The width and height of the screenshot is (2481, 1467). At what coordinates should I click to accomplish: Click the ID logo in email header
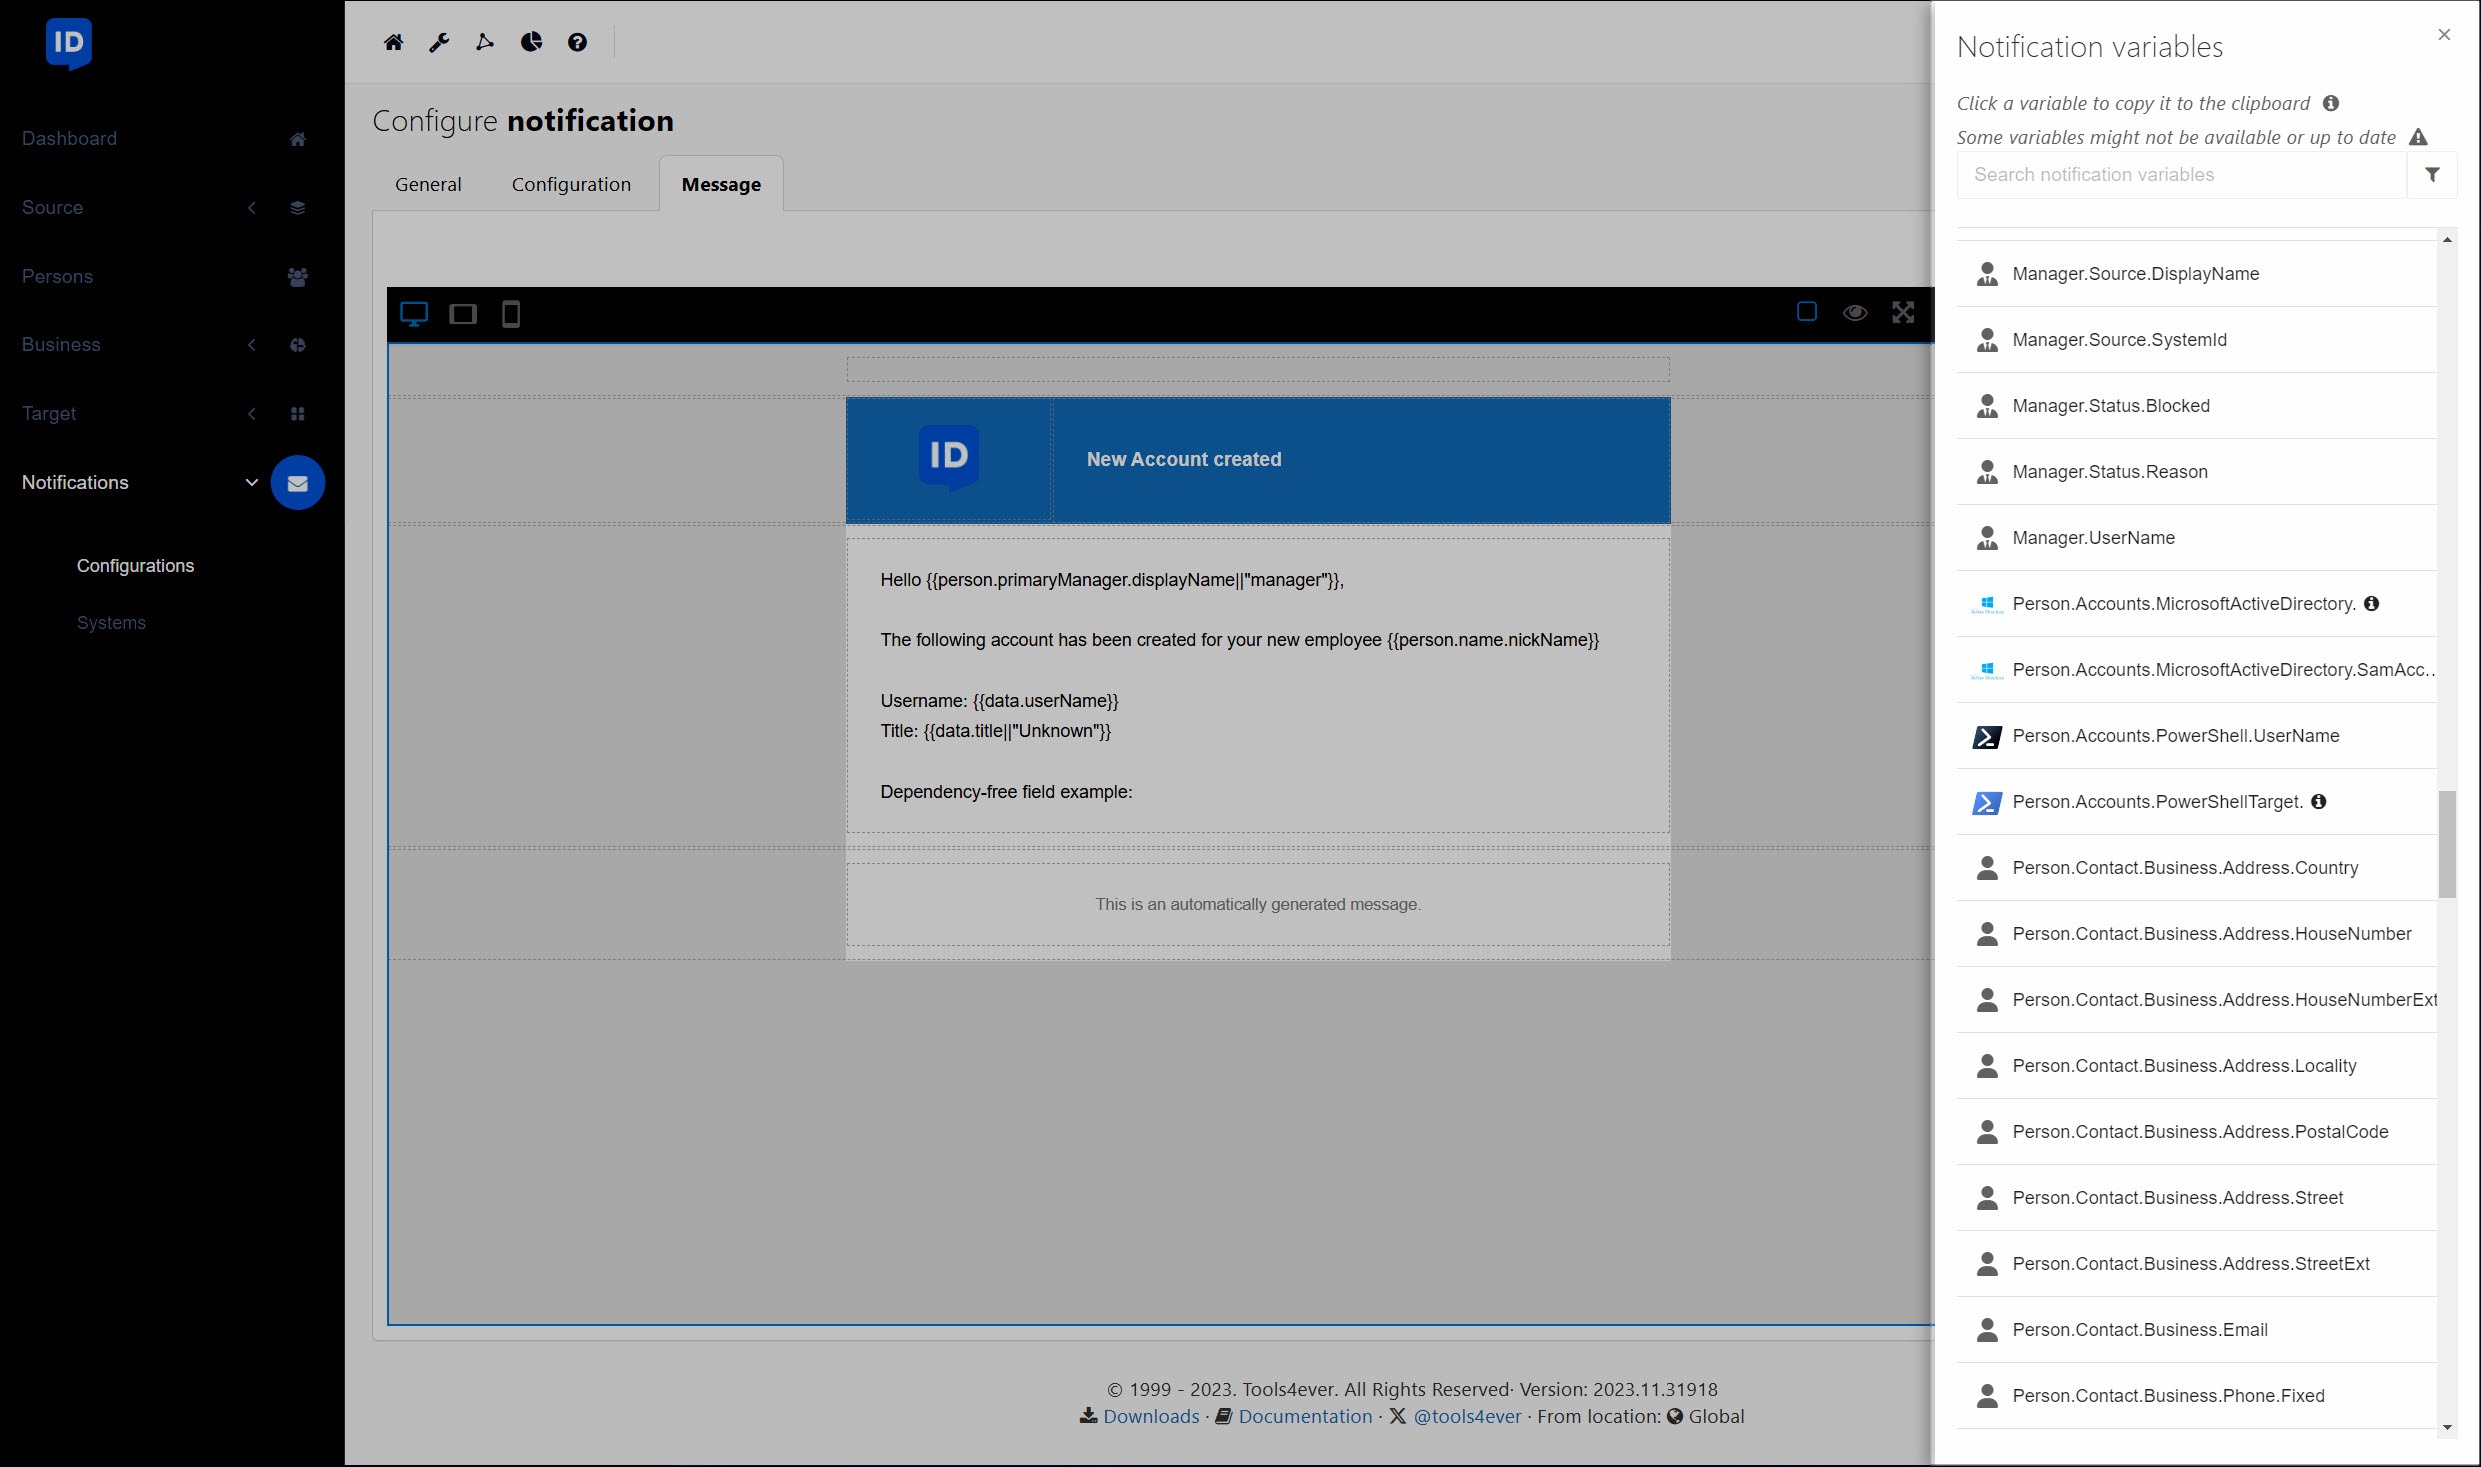pos(949,457)
